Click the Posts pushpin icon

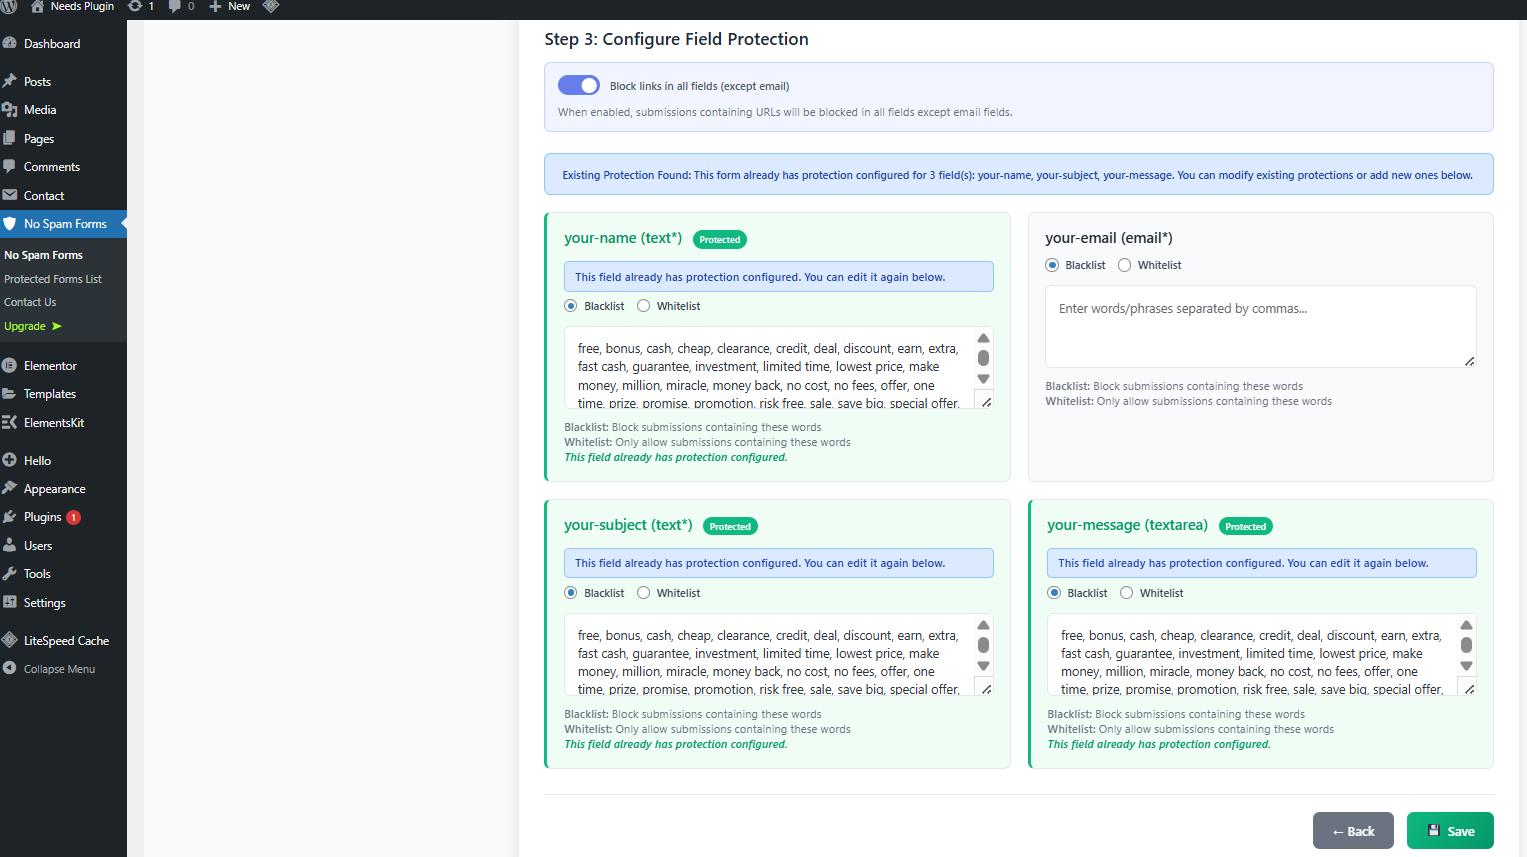(x=10, y=81)
